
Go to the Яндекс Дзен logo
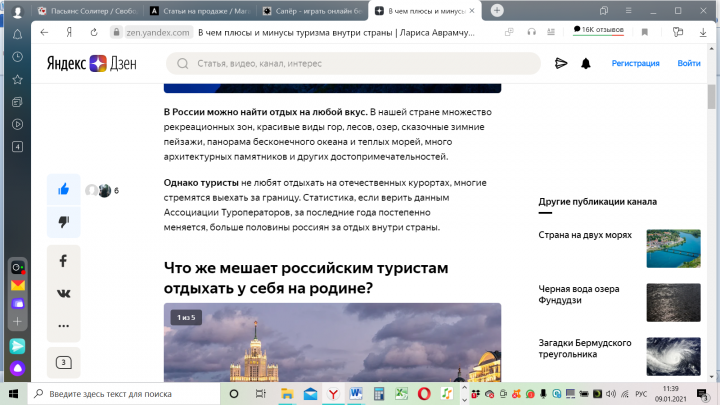point(91,63)
